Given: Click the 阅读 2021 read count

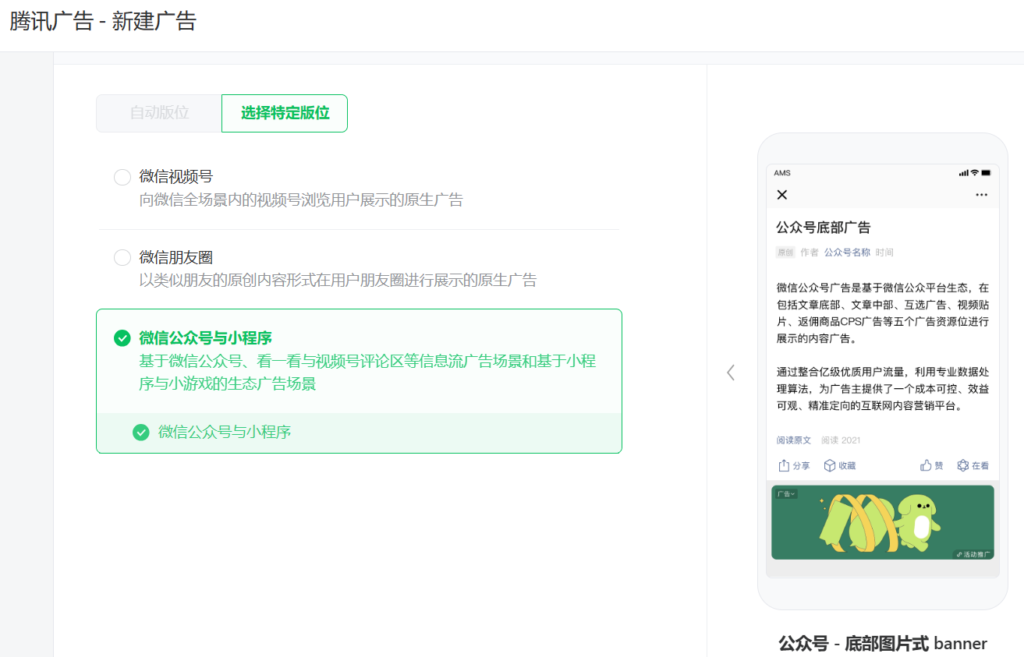Looking at the screenshot, I should 840,440.
